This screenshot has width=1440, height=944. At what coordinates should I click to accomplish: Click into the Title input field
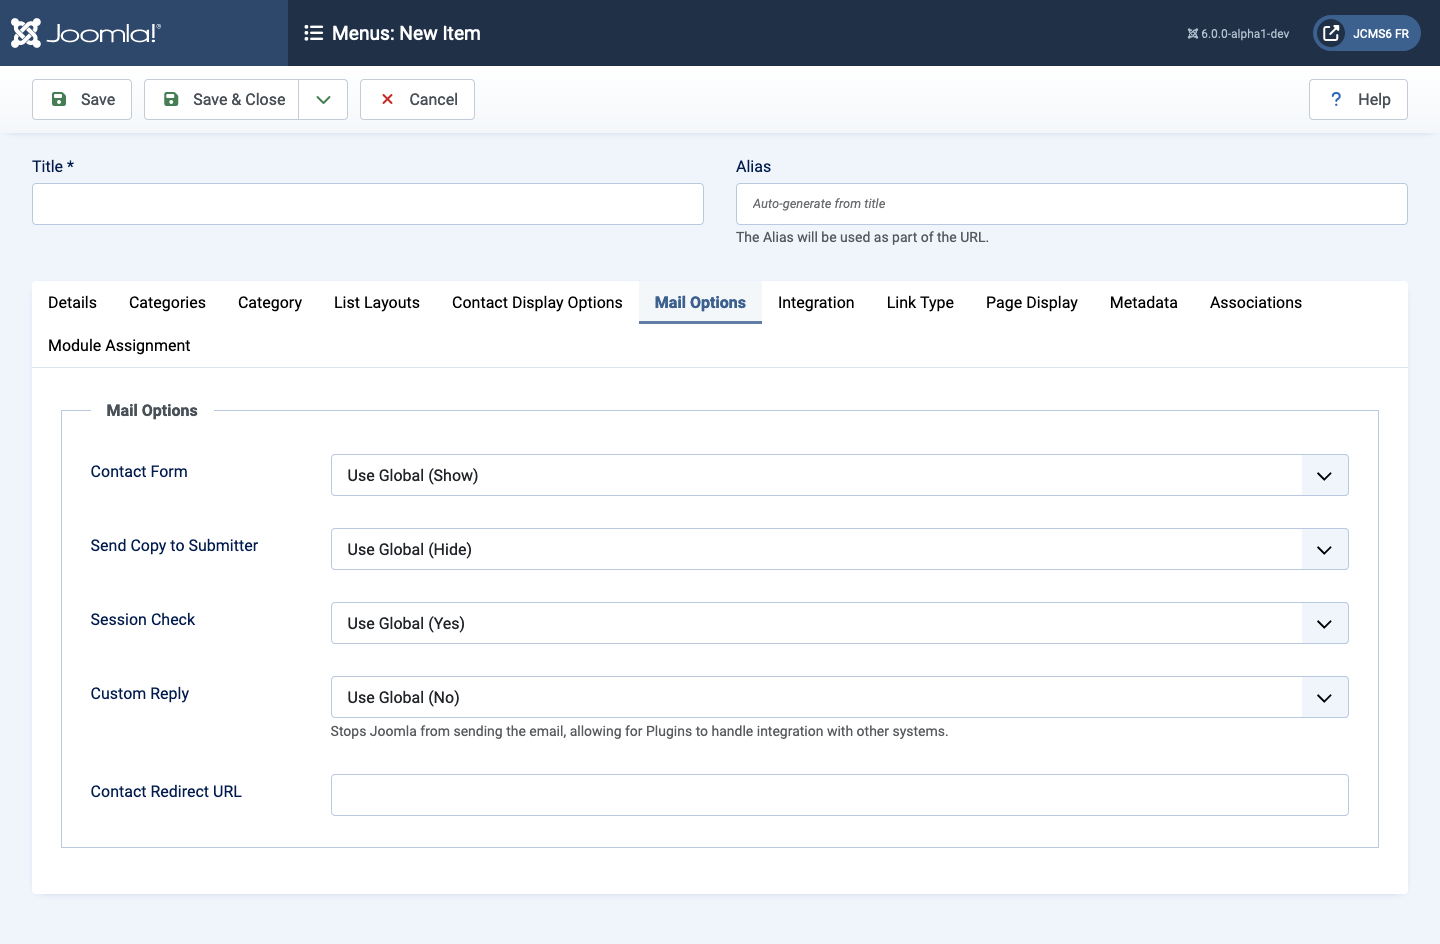pyautogui.click(x=368, y=204)
